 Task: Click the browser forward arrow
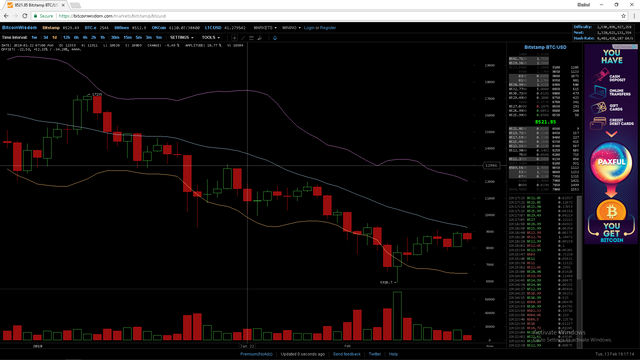point(15,16)
